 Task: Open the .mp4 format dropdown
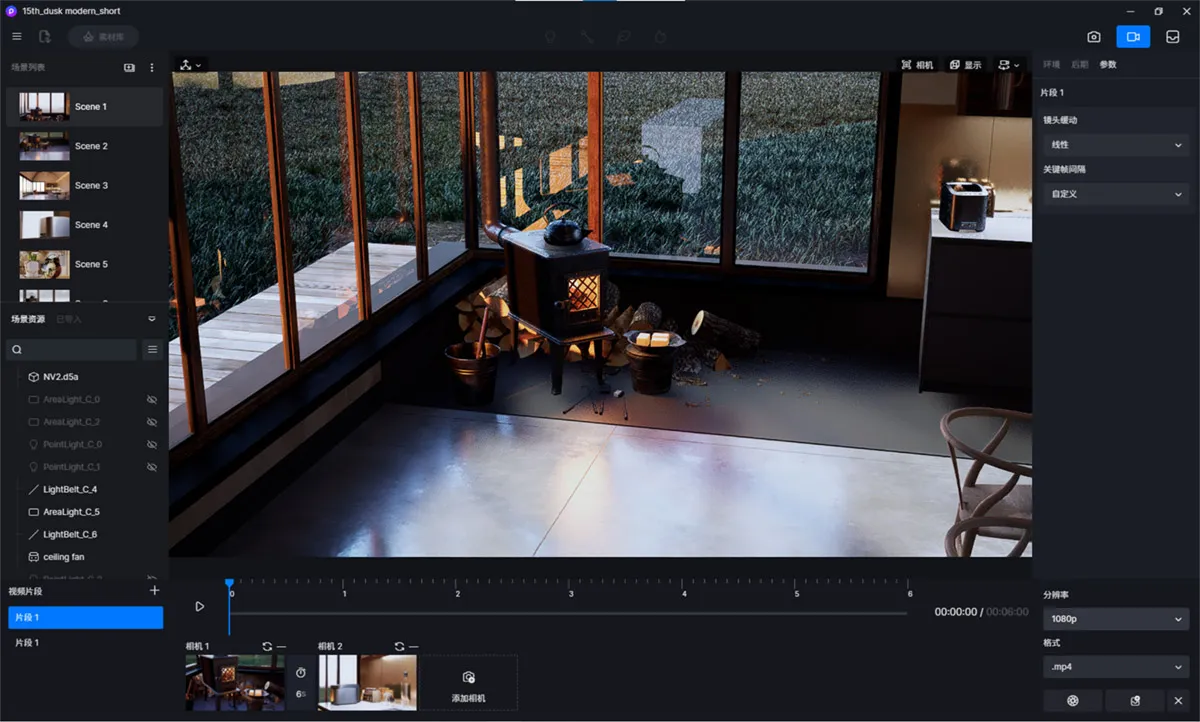[x=1116, y=666]
